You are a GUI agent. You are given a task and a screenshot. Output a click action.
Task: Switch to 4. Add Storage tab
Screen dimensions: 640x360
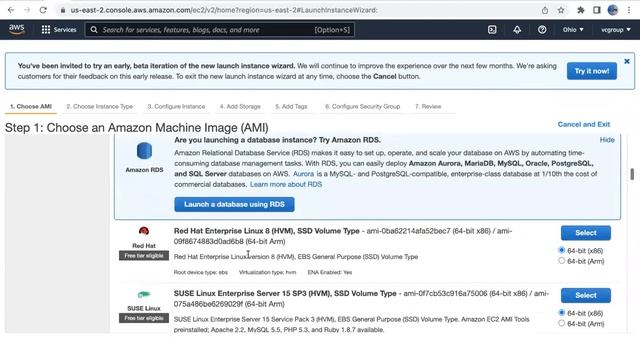click(x=240, y=107)
